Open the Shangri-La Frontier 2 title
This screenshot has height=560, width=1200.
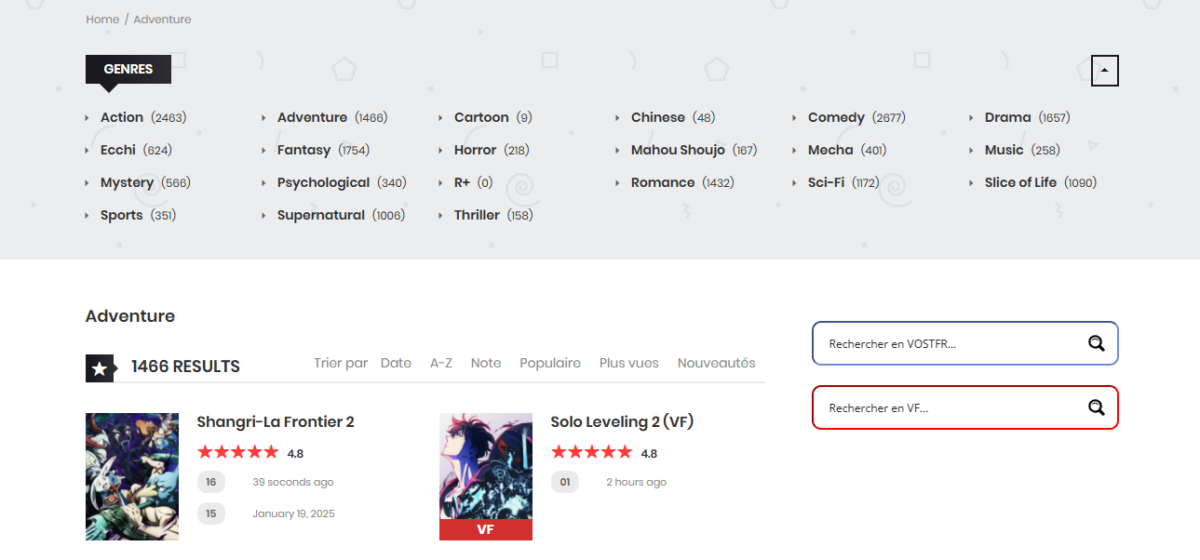276,422
